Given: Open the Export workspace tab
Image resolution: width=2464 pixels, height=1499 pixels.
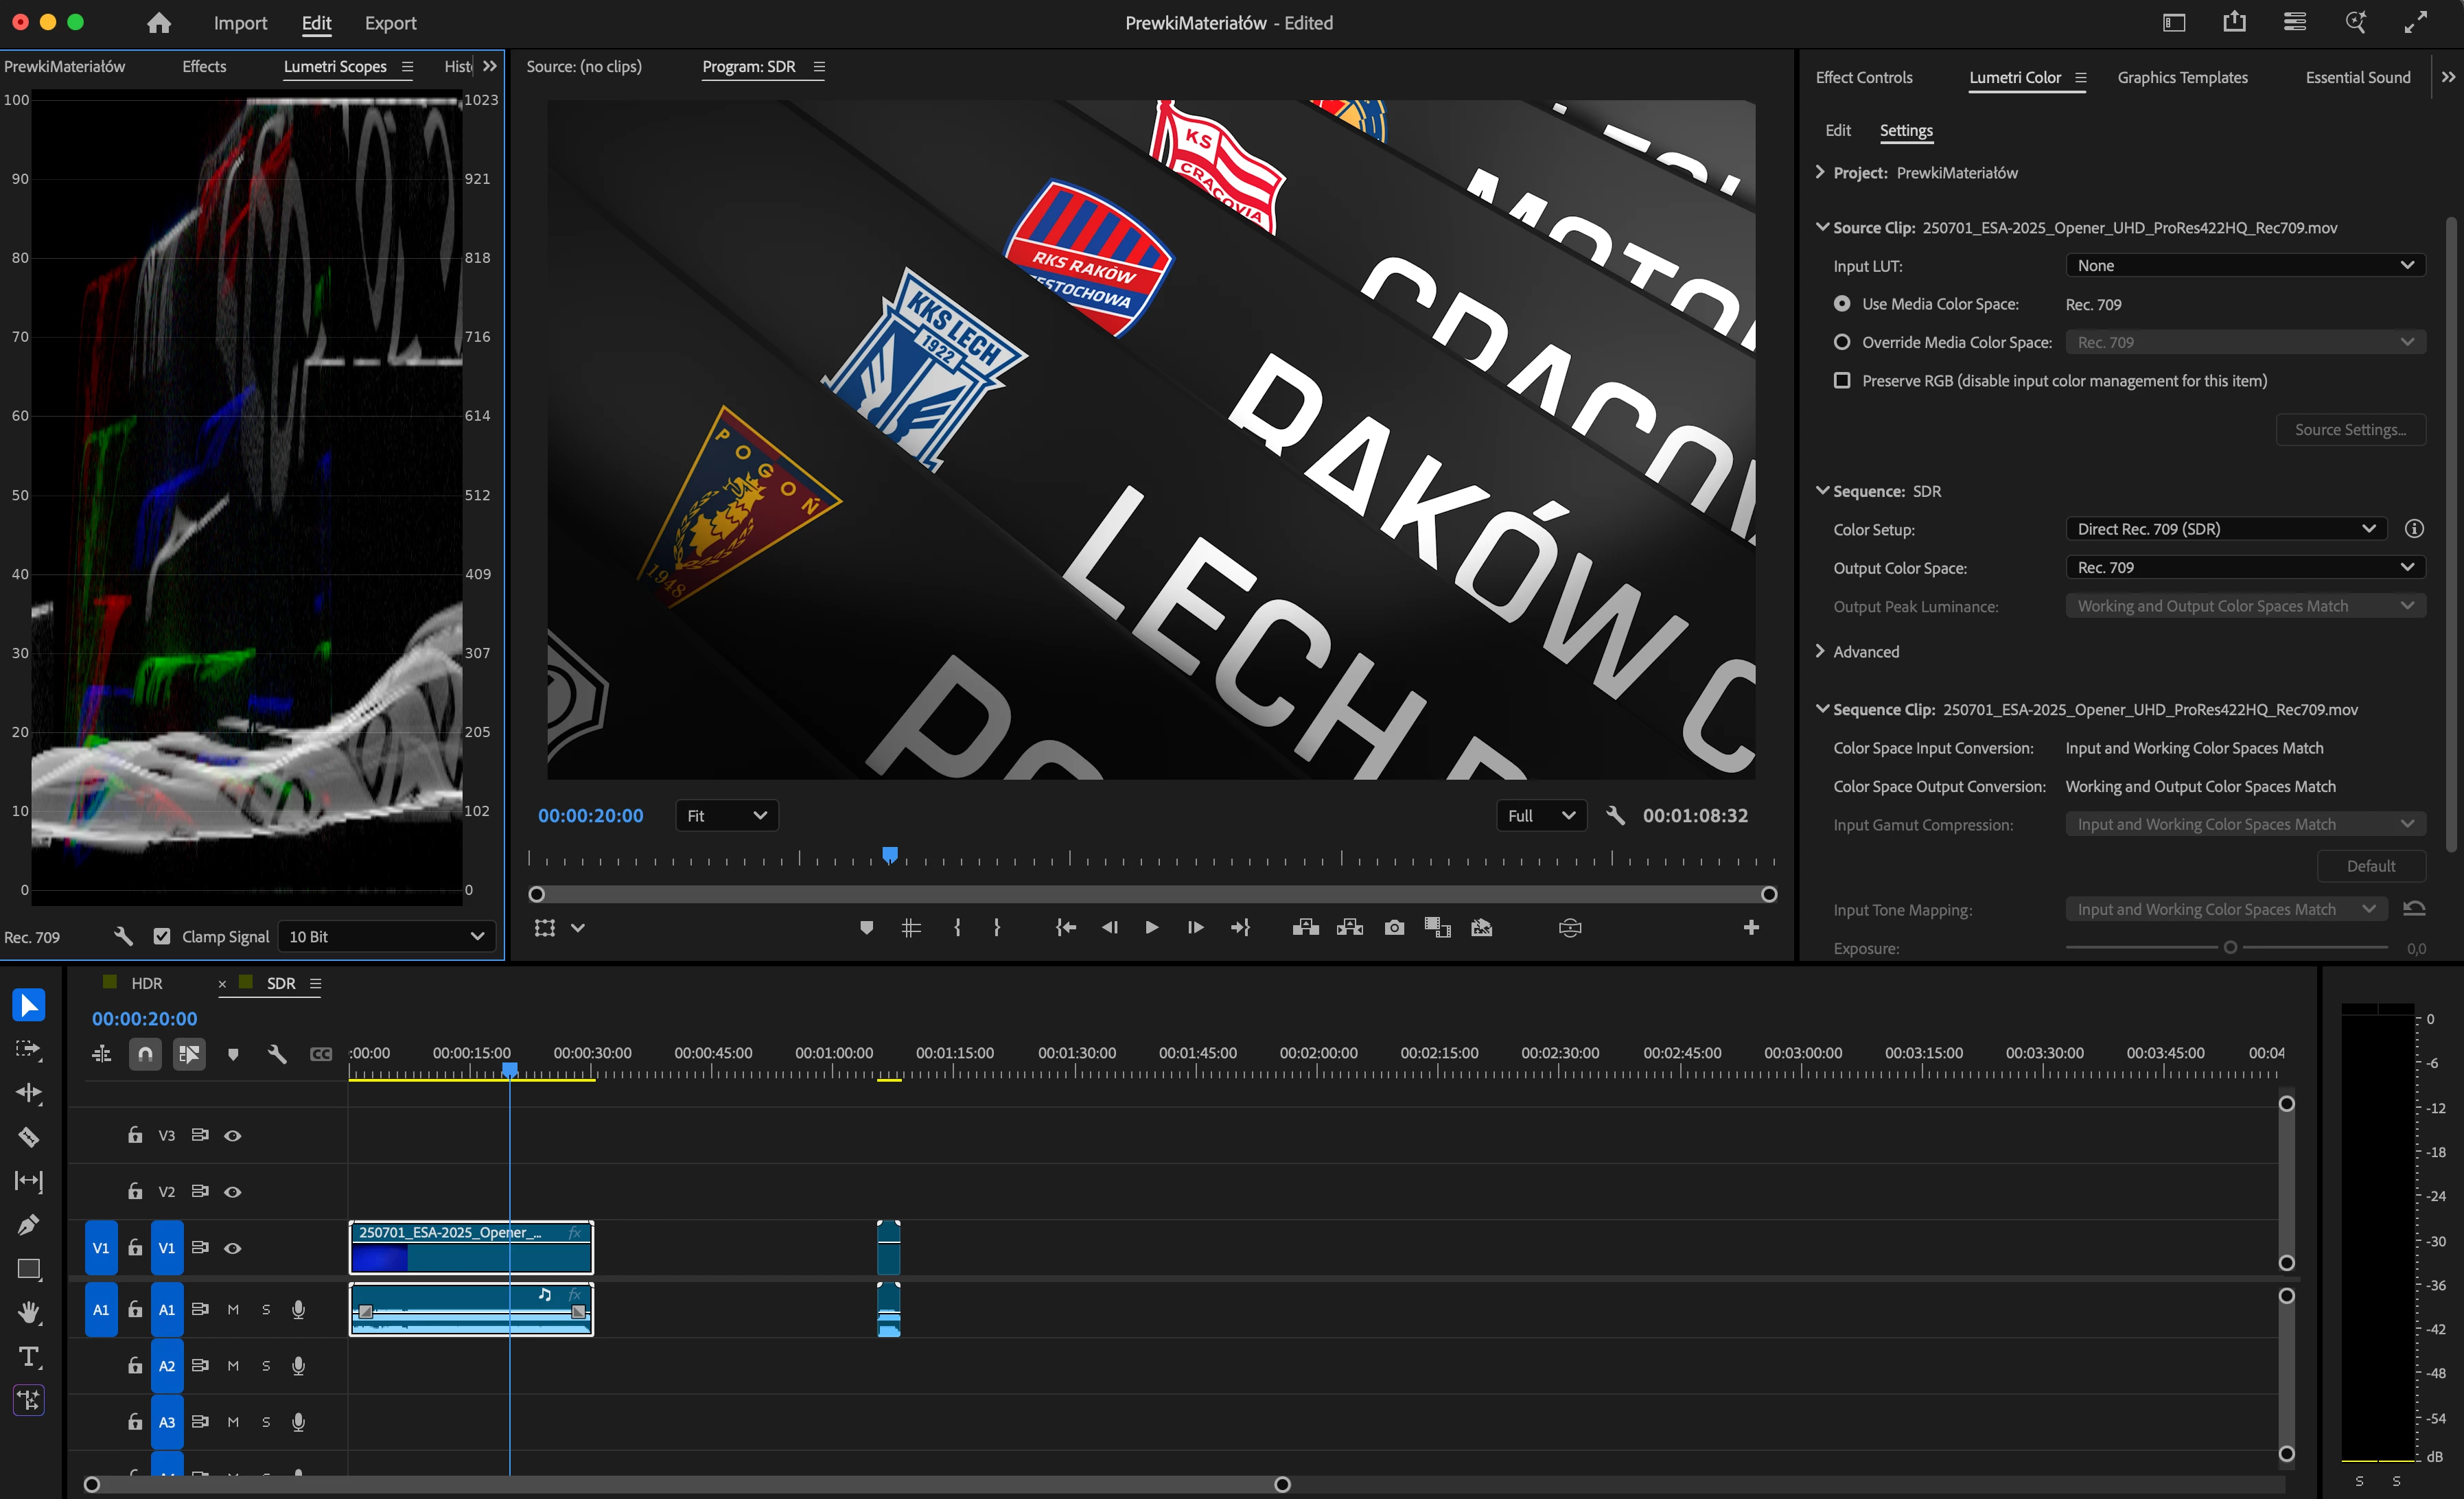Looking at the screenshot, I should [x=390, y=23].
